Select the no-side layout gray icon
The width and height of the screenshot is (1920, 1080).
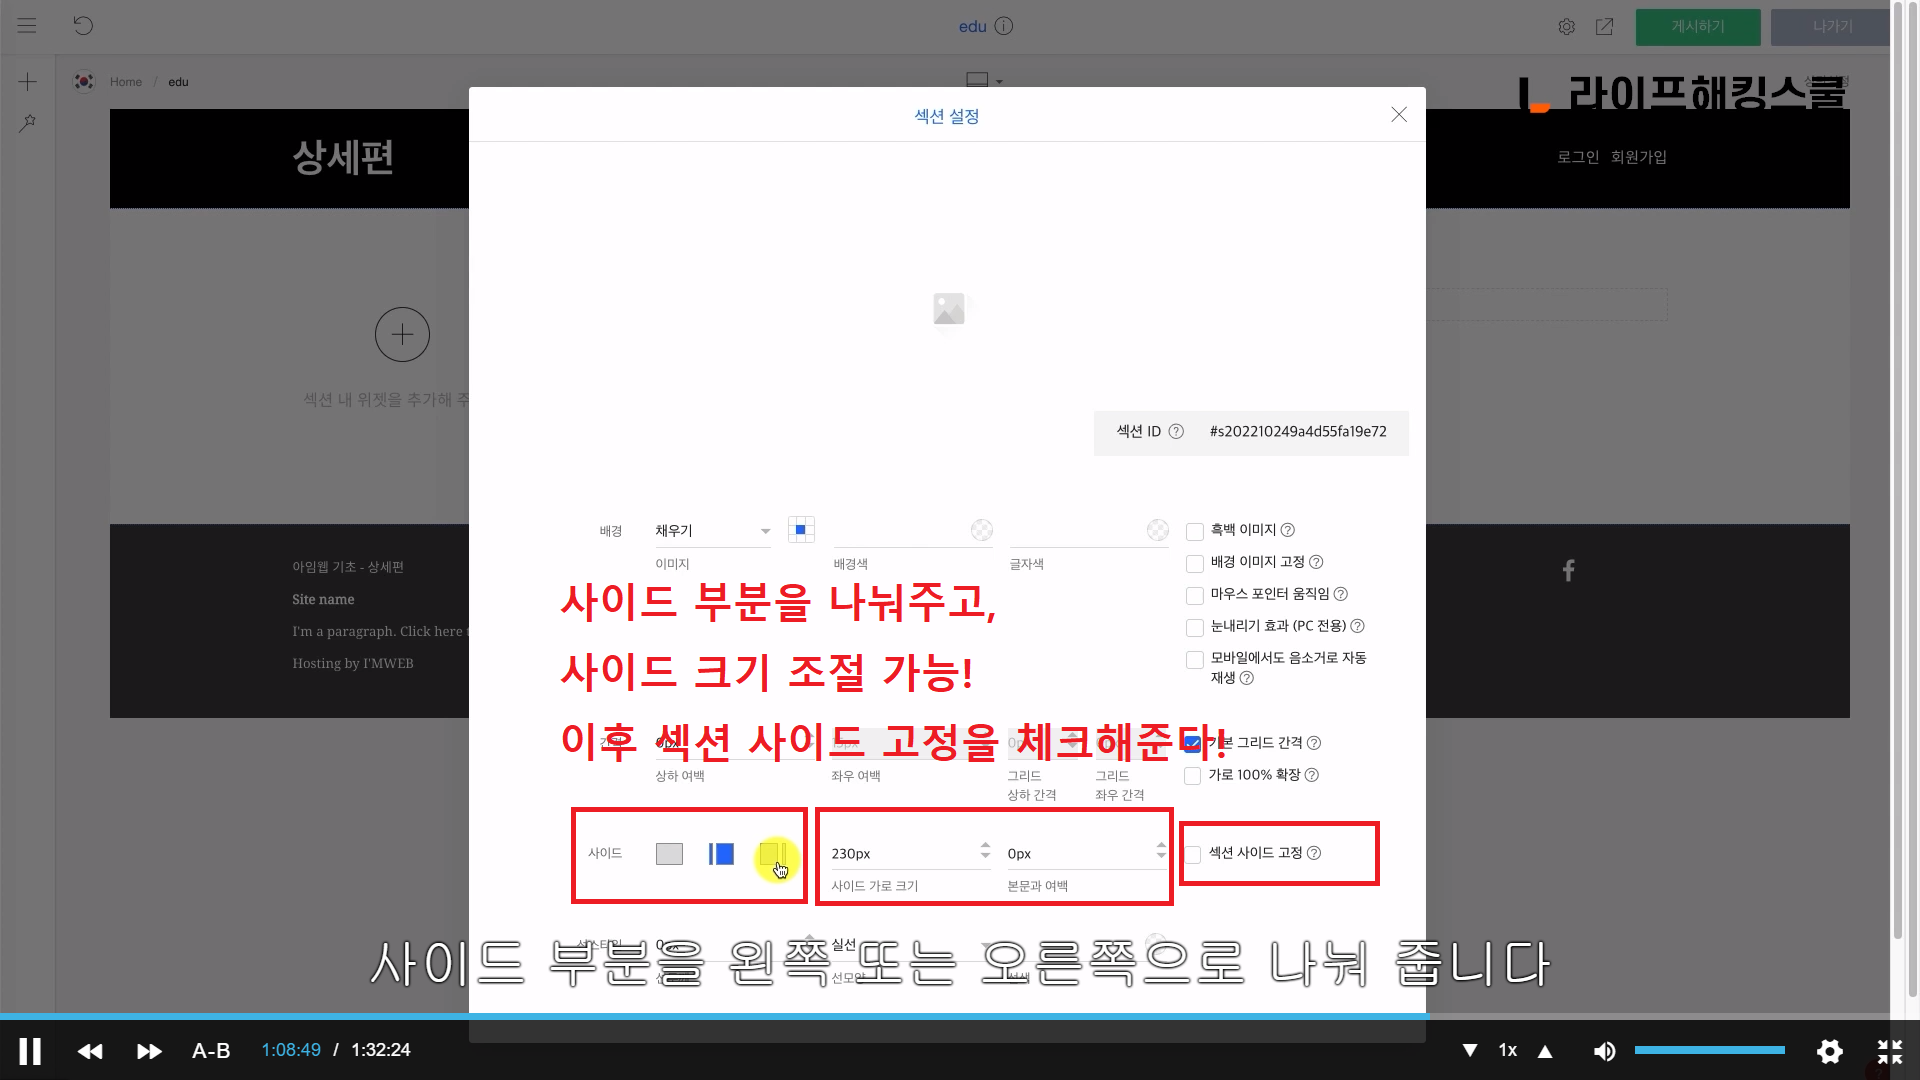669,854
